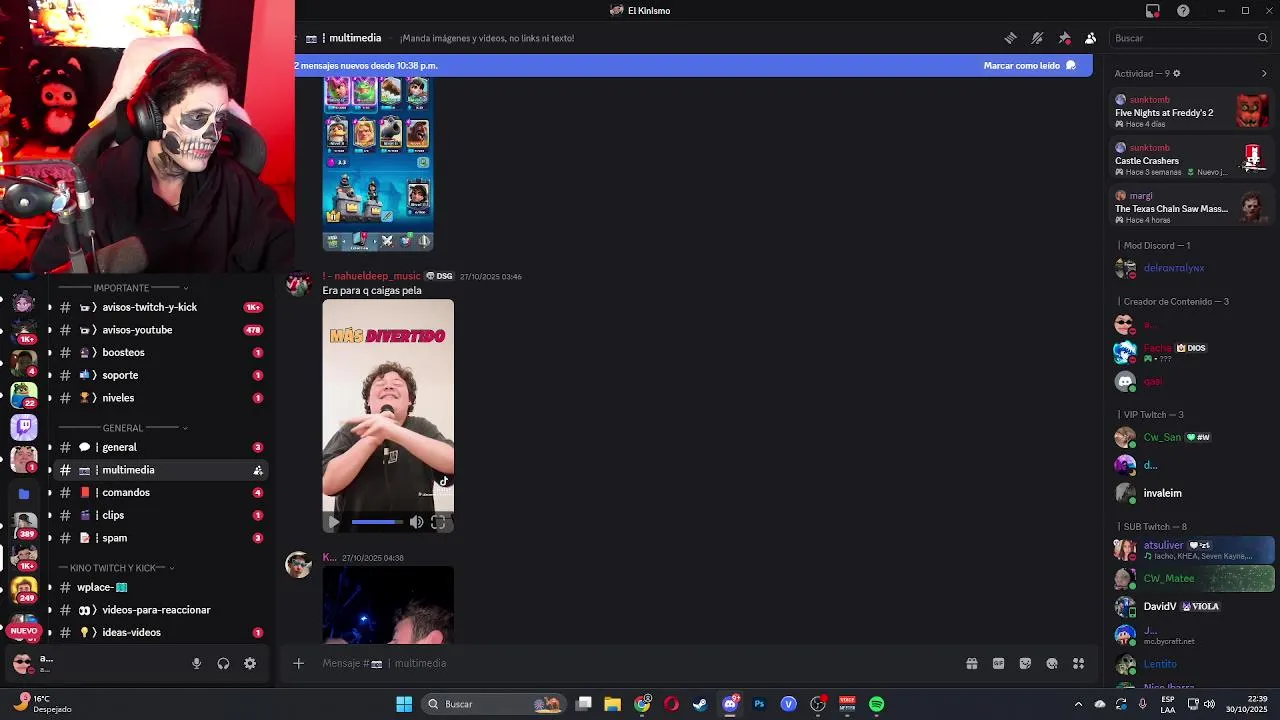Toggle the member list icon
This screenshot has height=720, width=1280.
pos(1090,38)
